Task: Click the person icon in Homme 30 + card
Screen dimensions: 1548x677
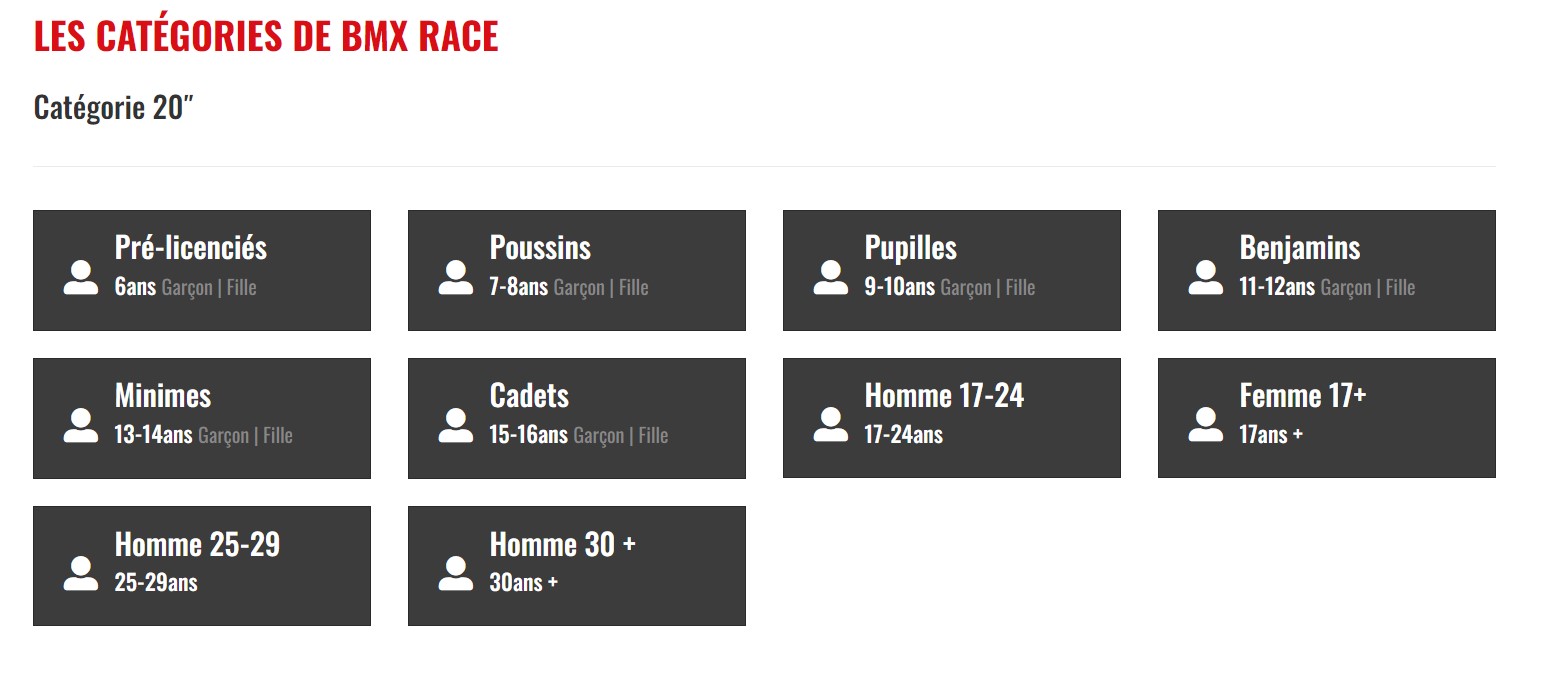Action: click(x=456, y=574)
